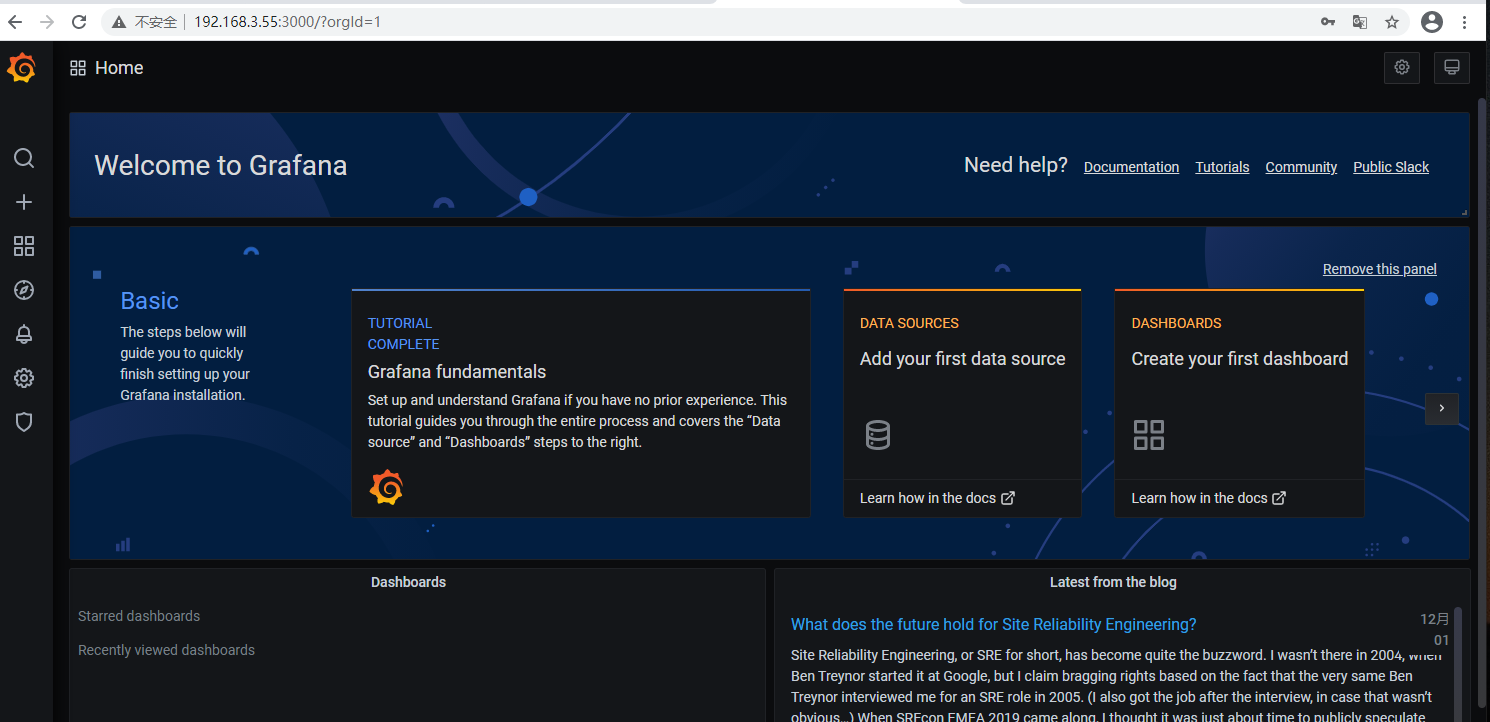Click the translate page icon
Screen dimensions: 1490x722
click(x=1360, y=22)
